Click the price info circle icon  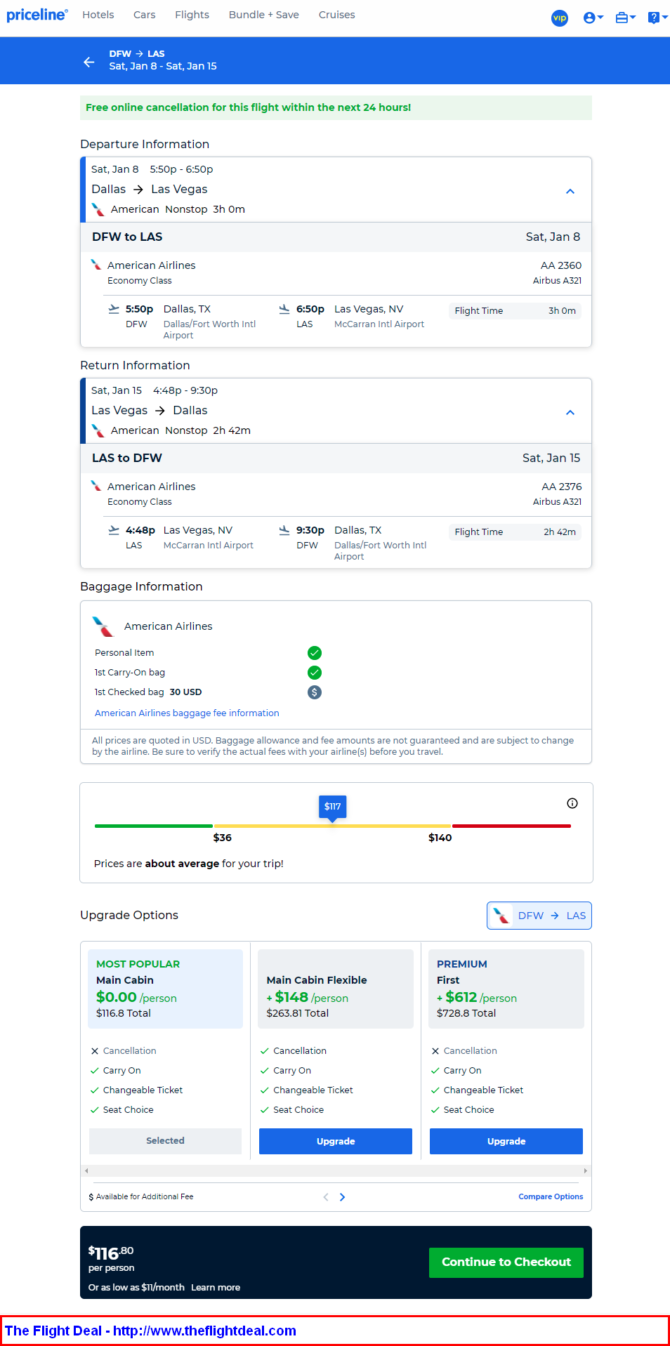[572, 803]
